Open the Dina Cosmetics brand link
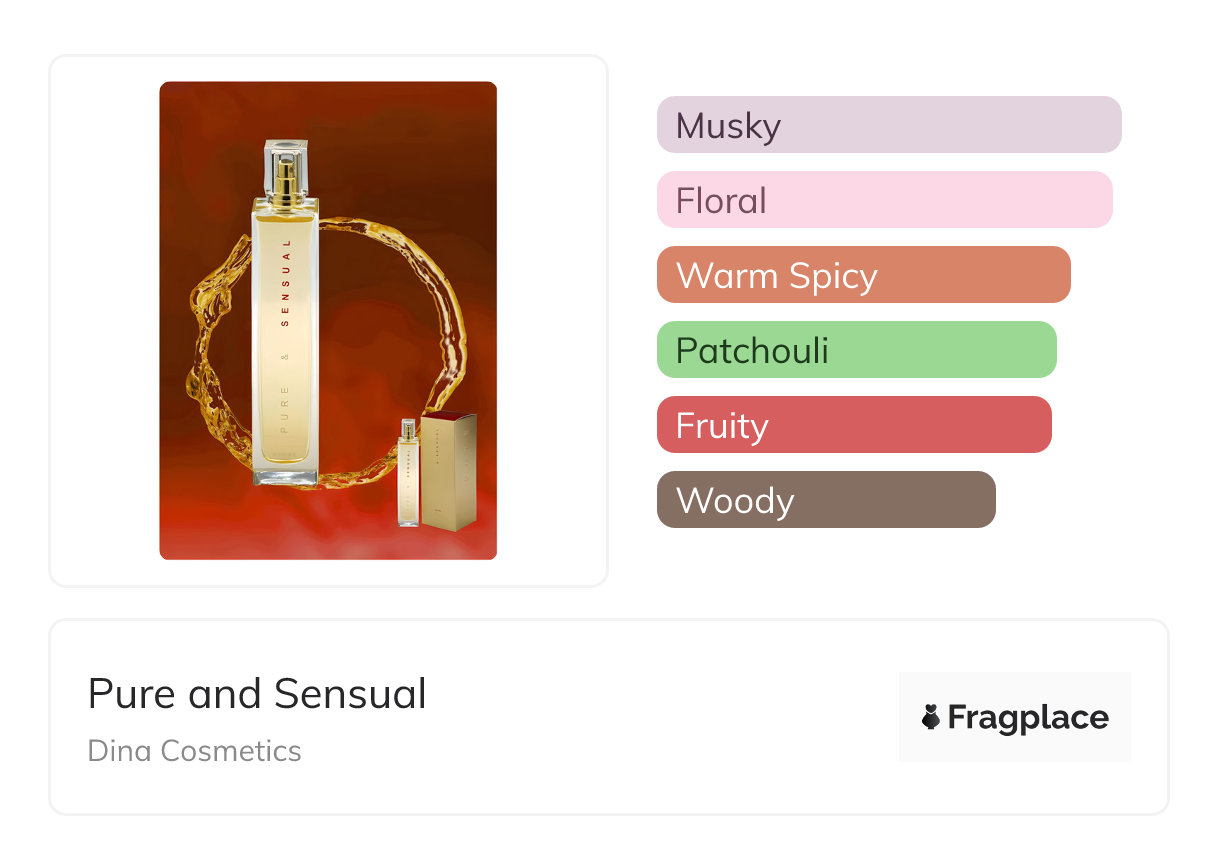Image resolution: width=1218 pixels, height=864 pixels. [x=195, y=750]
